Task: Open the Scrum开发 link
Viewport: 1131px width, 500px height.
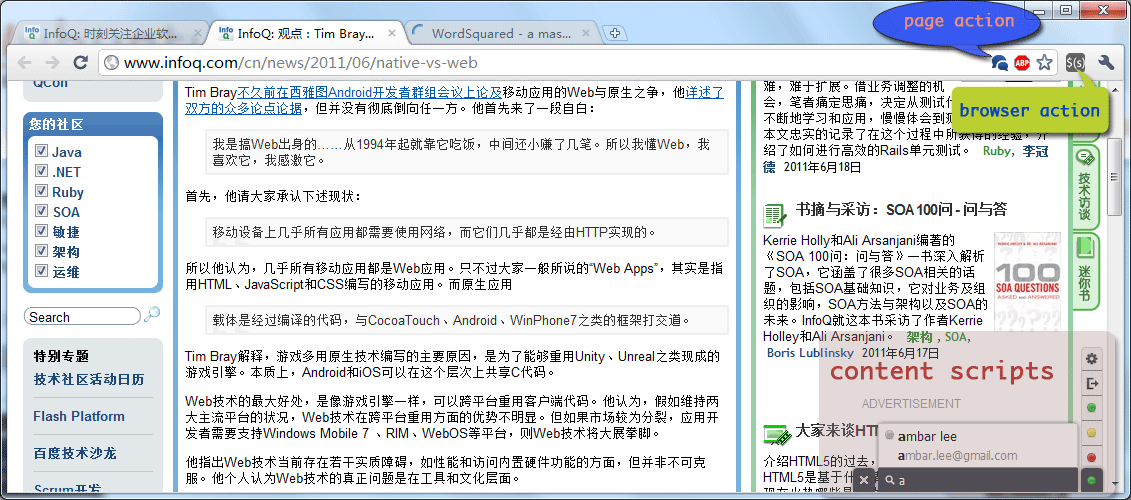Action: [67, 491]
